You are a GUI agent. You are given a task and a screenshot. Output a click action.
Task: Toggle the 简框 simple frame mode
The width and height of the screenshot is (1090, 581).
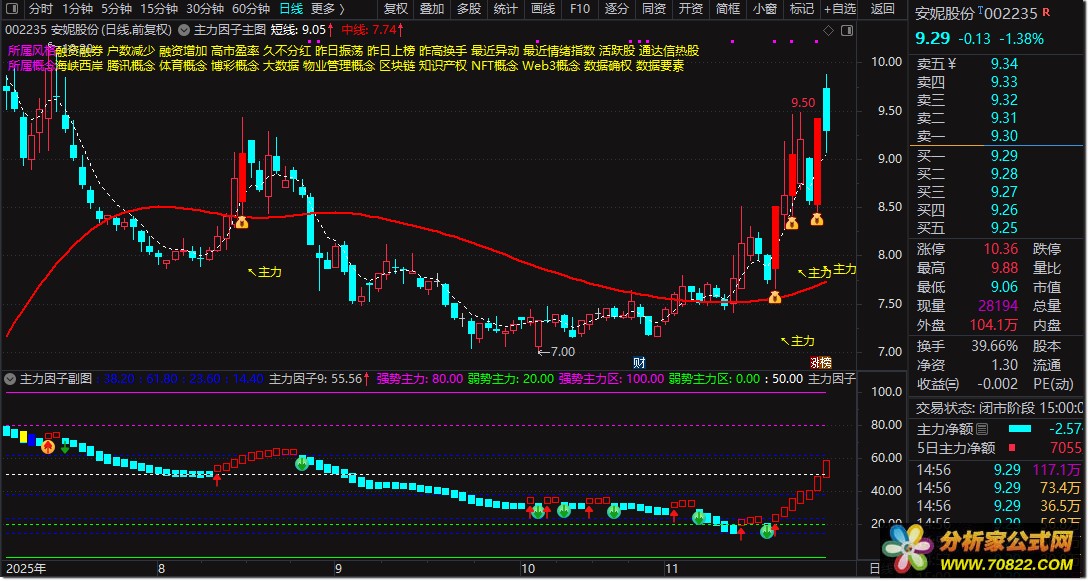[728, 9]
